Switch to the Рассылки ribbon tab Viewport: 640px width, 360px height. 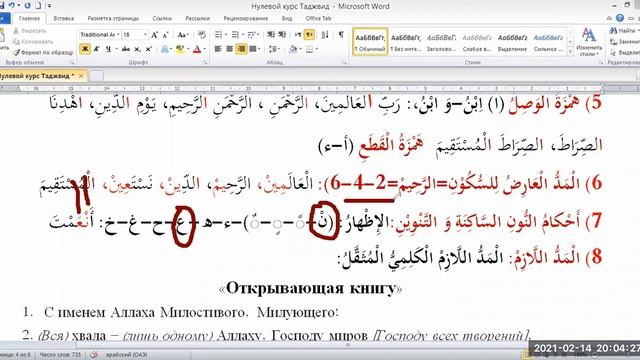point(198,18)
